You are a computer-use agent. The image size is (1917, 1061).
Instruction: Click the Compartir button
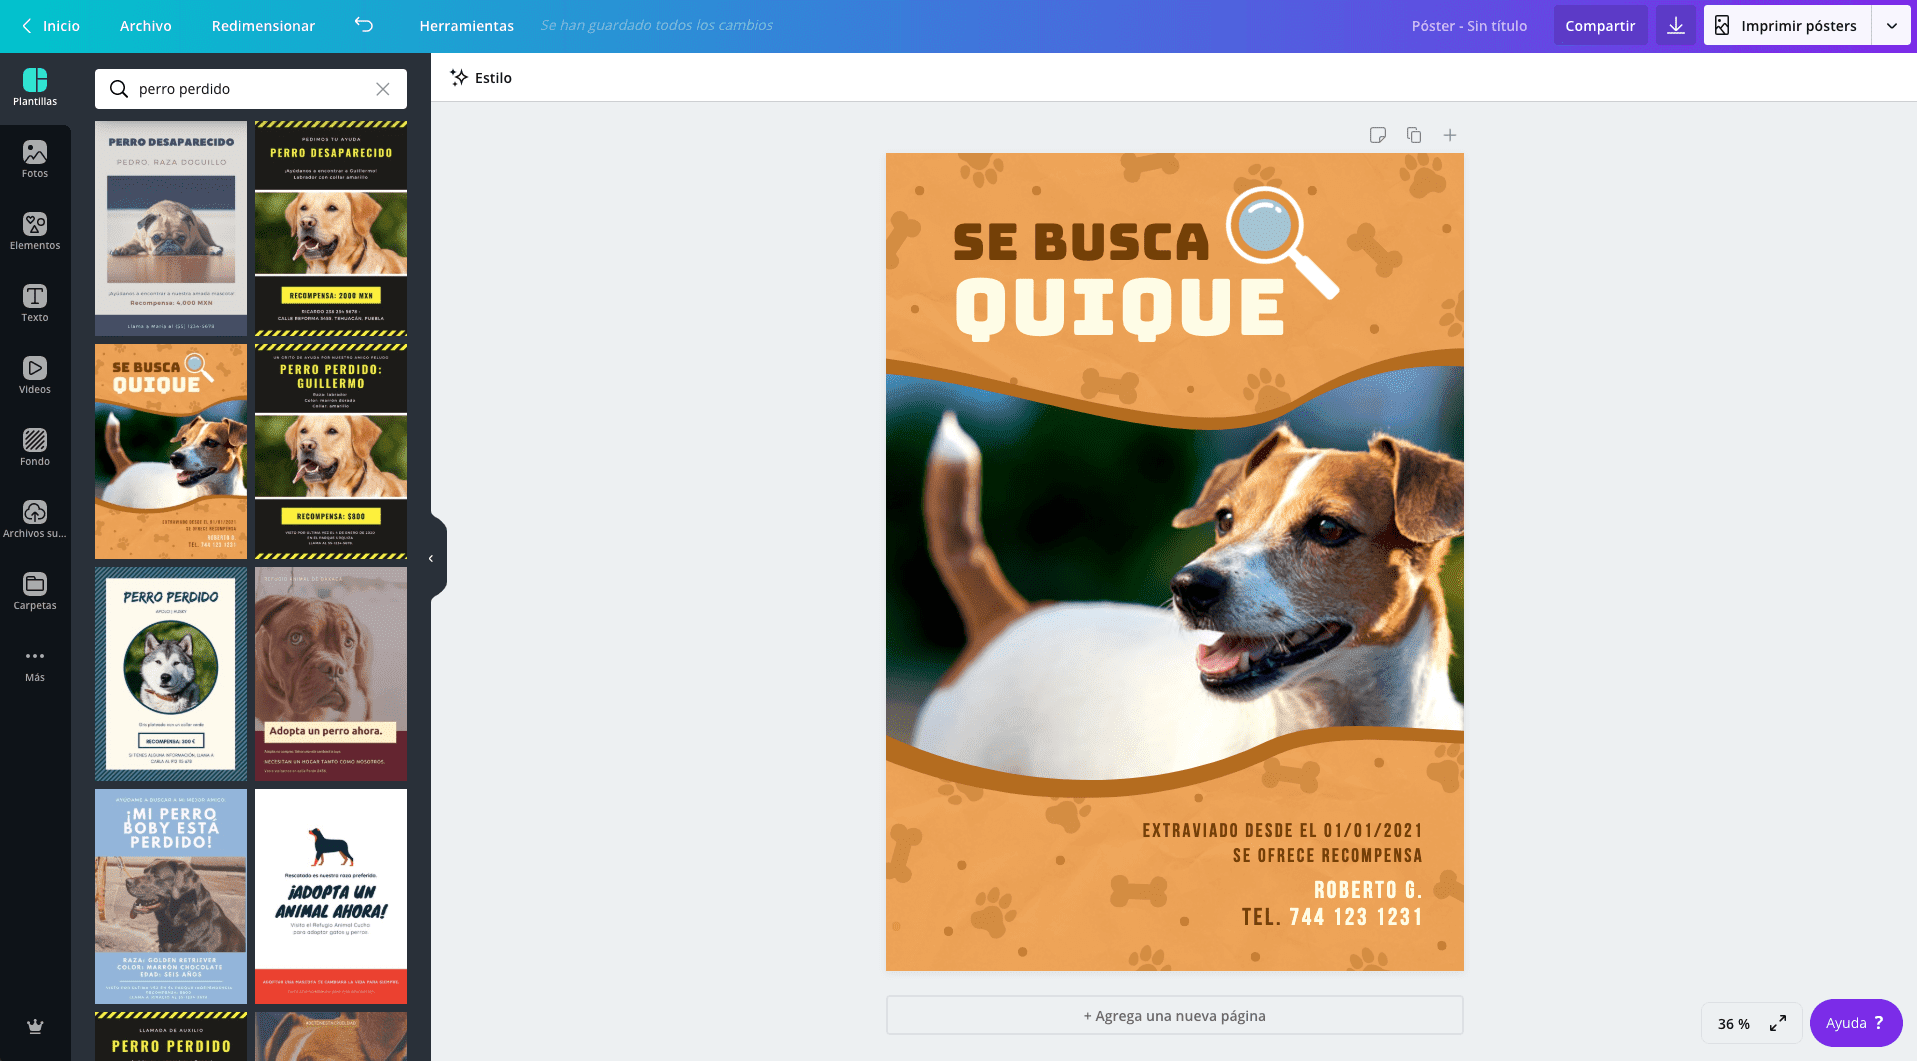1600,26
